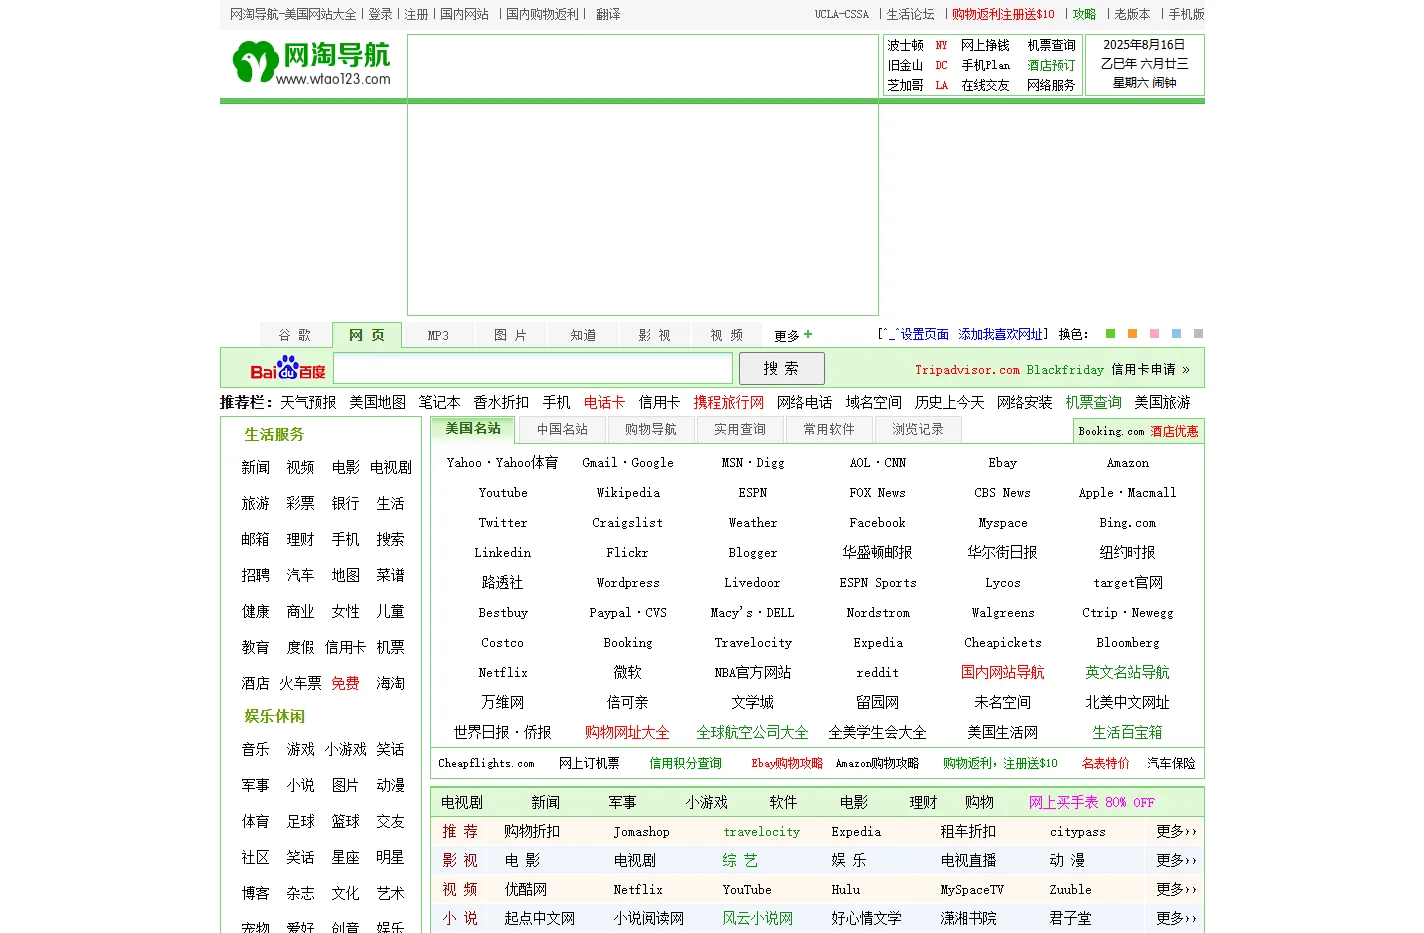Click the Baidu logo beside the search box

pos(287,368)
